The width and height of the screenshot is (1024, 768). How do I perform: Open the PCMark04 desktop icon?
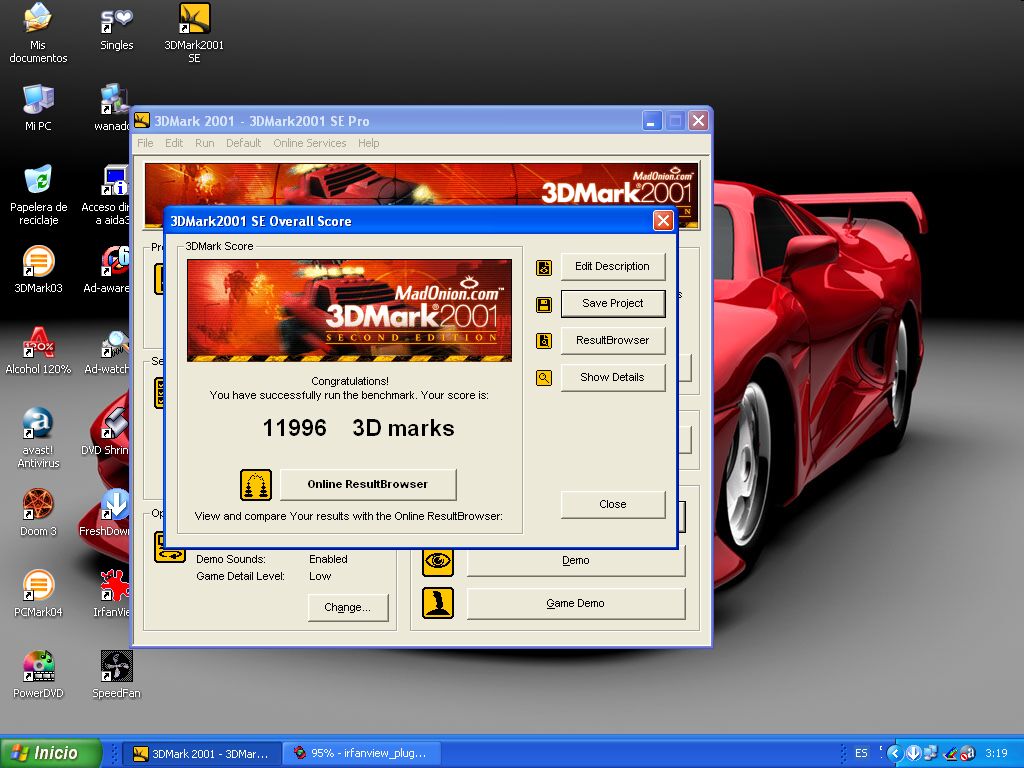point(38,587)
